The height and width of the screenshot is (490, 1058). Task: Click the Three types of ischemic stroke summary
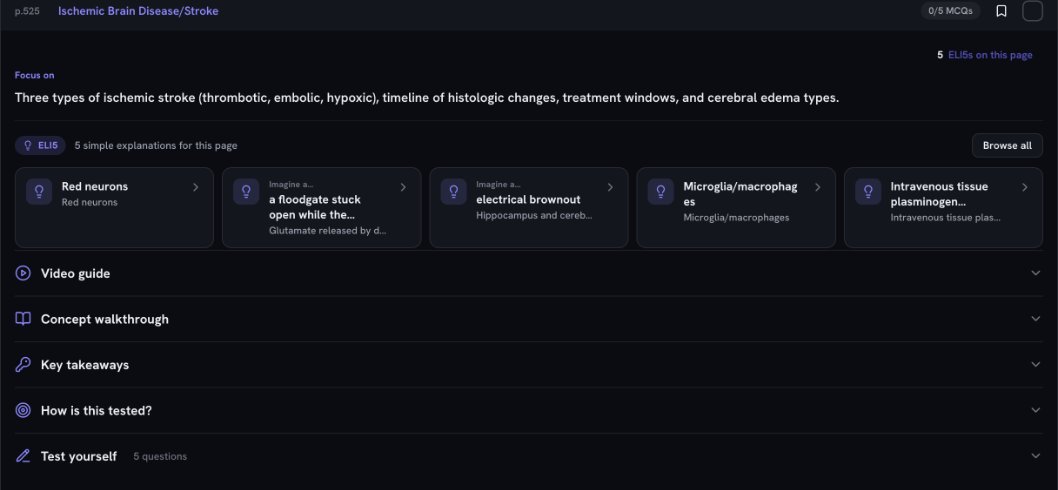(x=426, y=98)
